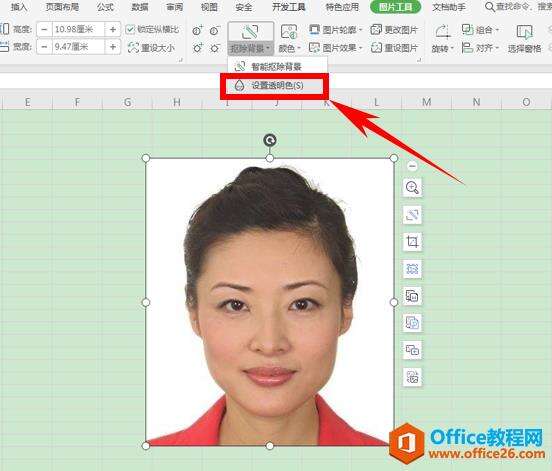Open the 颜色 color dropdown
The width and height of the screenshot is (552, 471).
coord(289,39)
